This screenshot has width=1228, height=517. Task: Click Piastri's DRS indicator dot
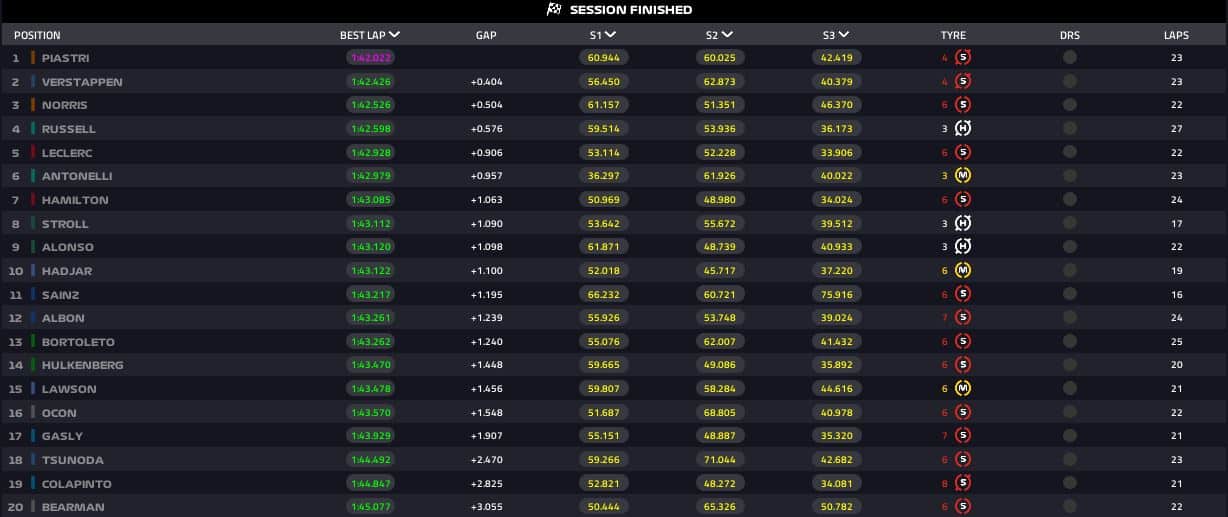tap(1070, 57)
